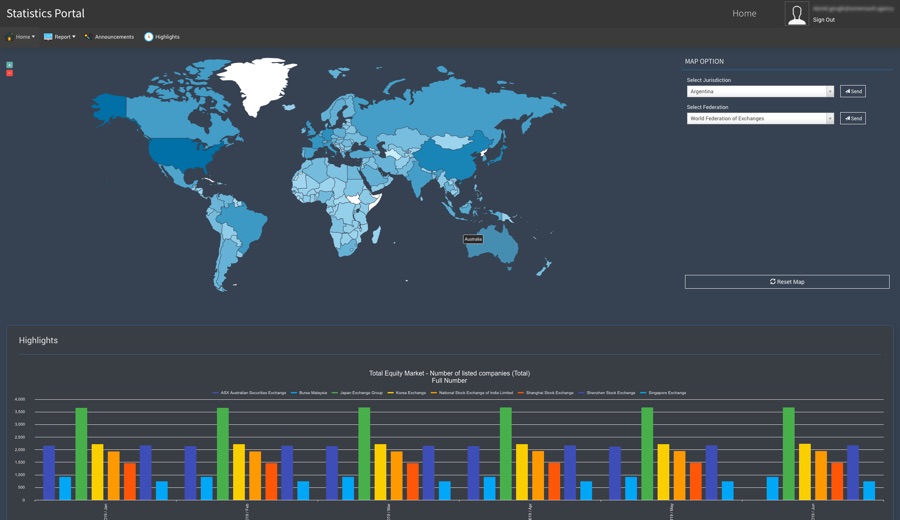Expand the Report menu arrow

pos(74,37)
